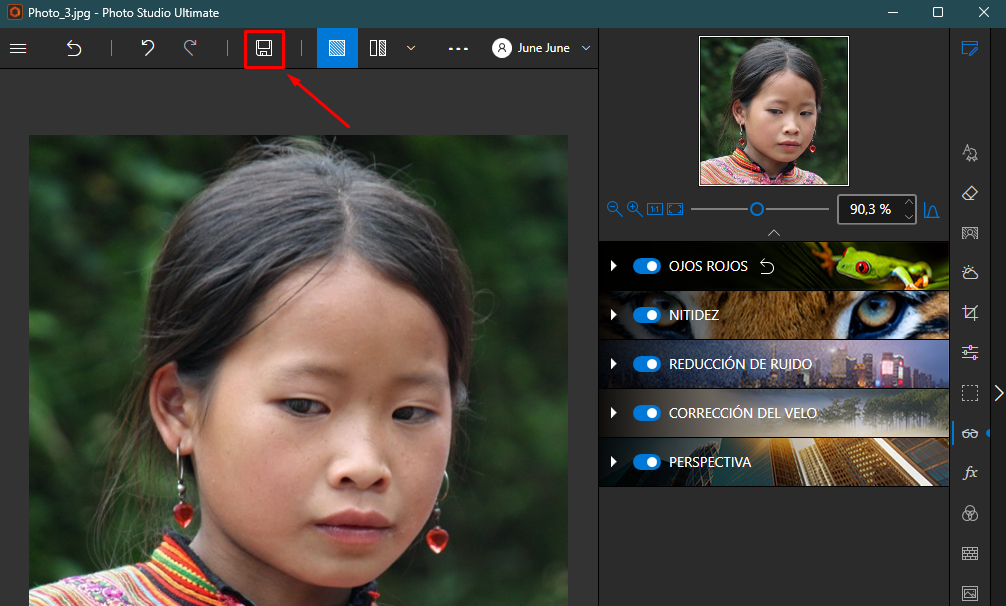Open the adjustment sliders panel
This screenshot has width=1006, height=606.
coord(970,352)
